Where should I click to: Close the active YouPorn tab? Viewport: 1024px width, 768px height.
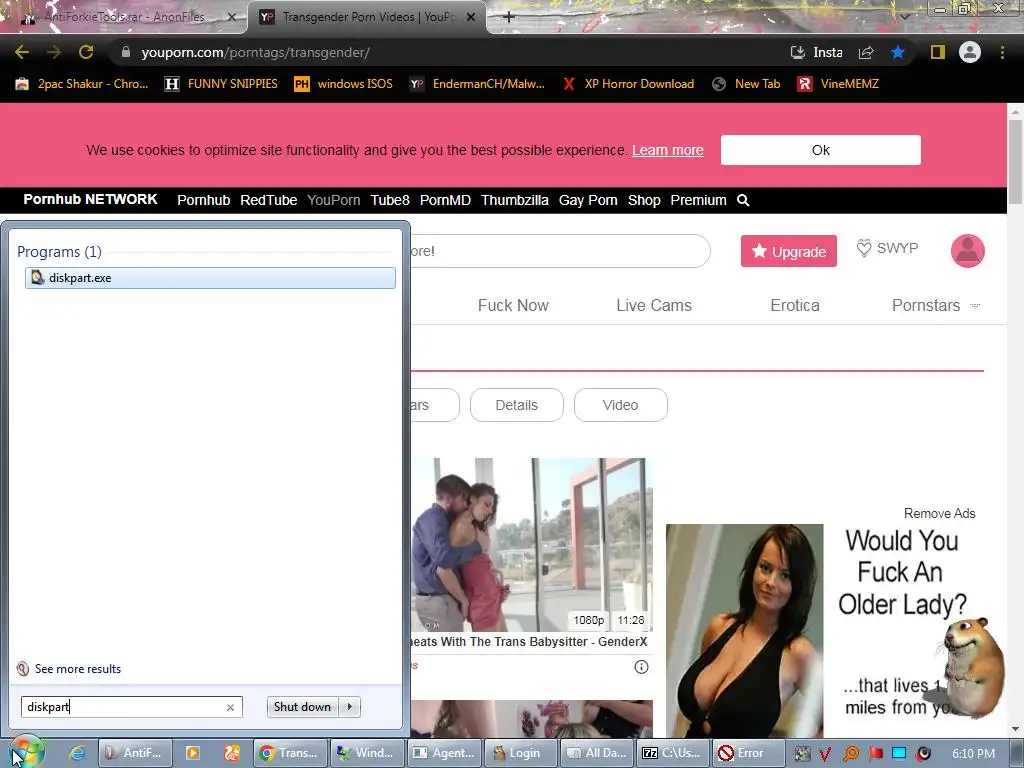(x=471, y=17)
